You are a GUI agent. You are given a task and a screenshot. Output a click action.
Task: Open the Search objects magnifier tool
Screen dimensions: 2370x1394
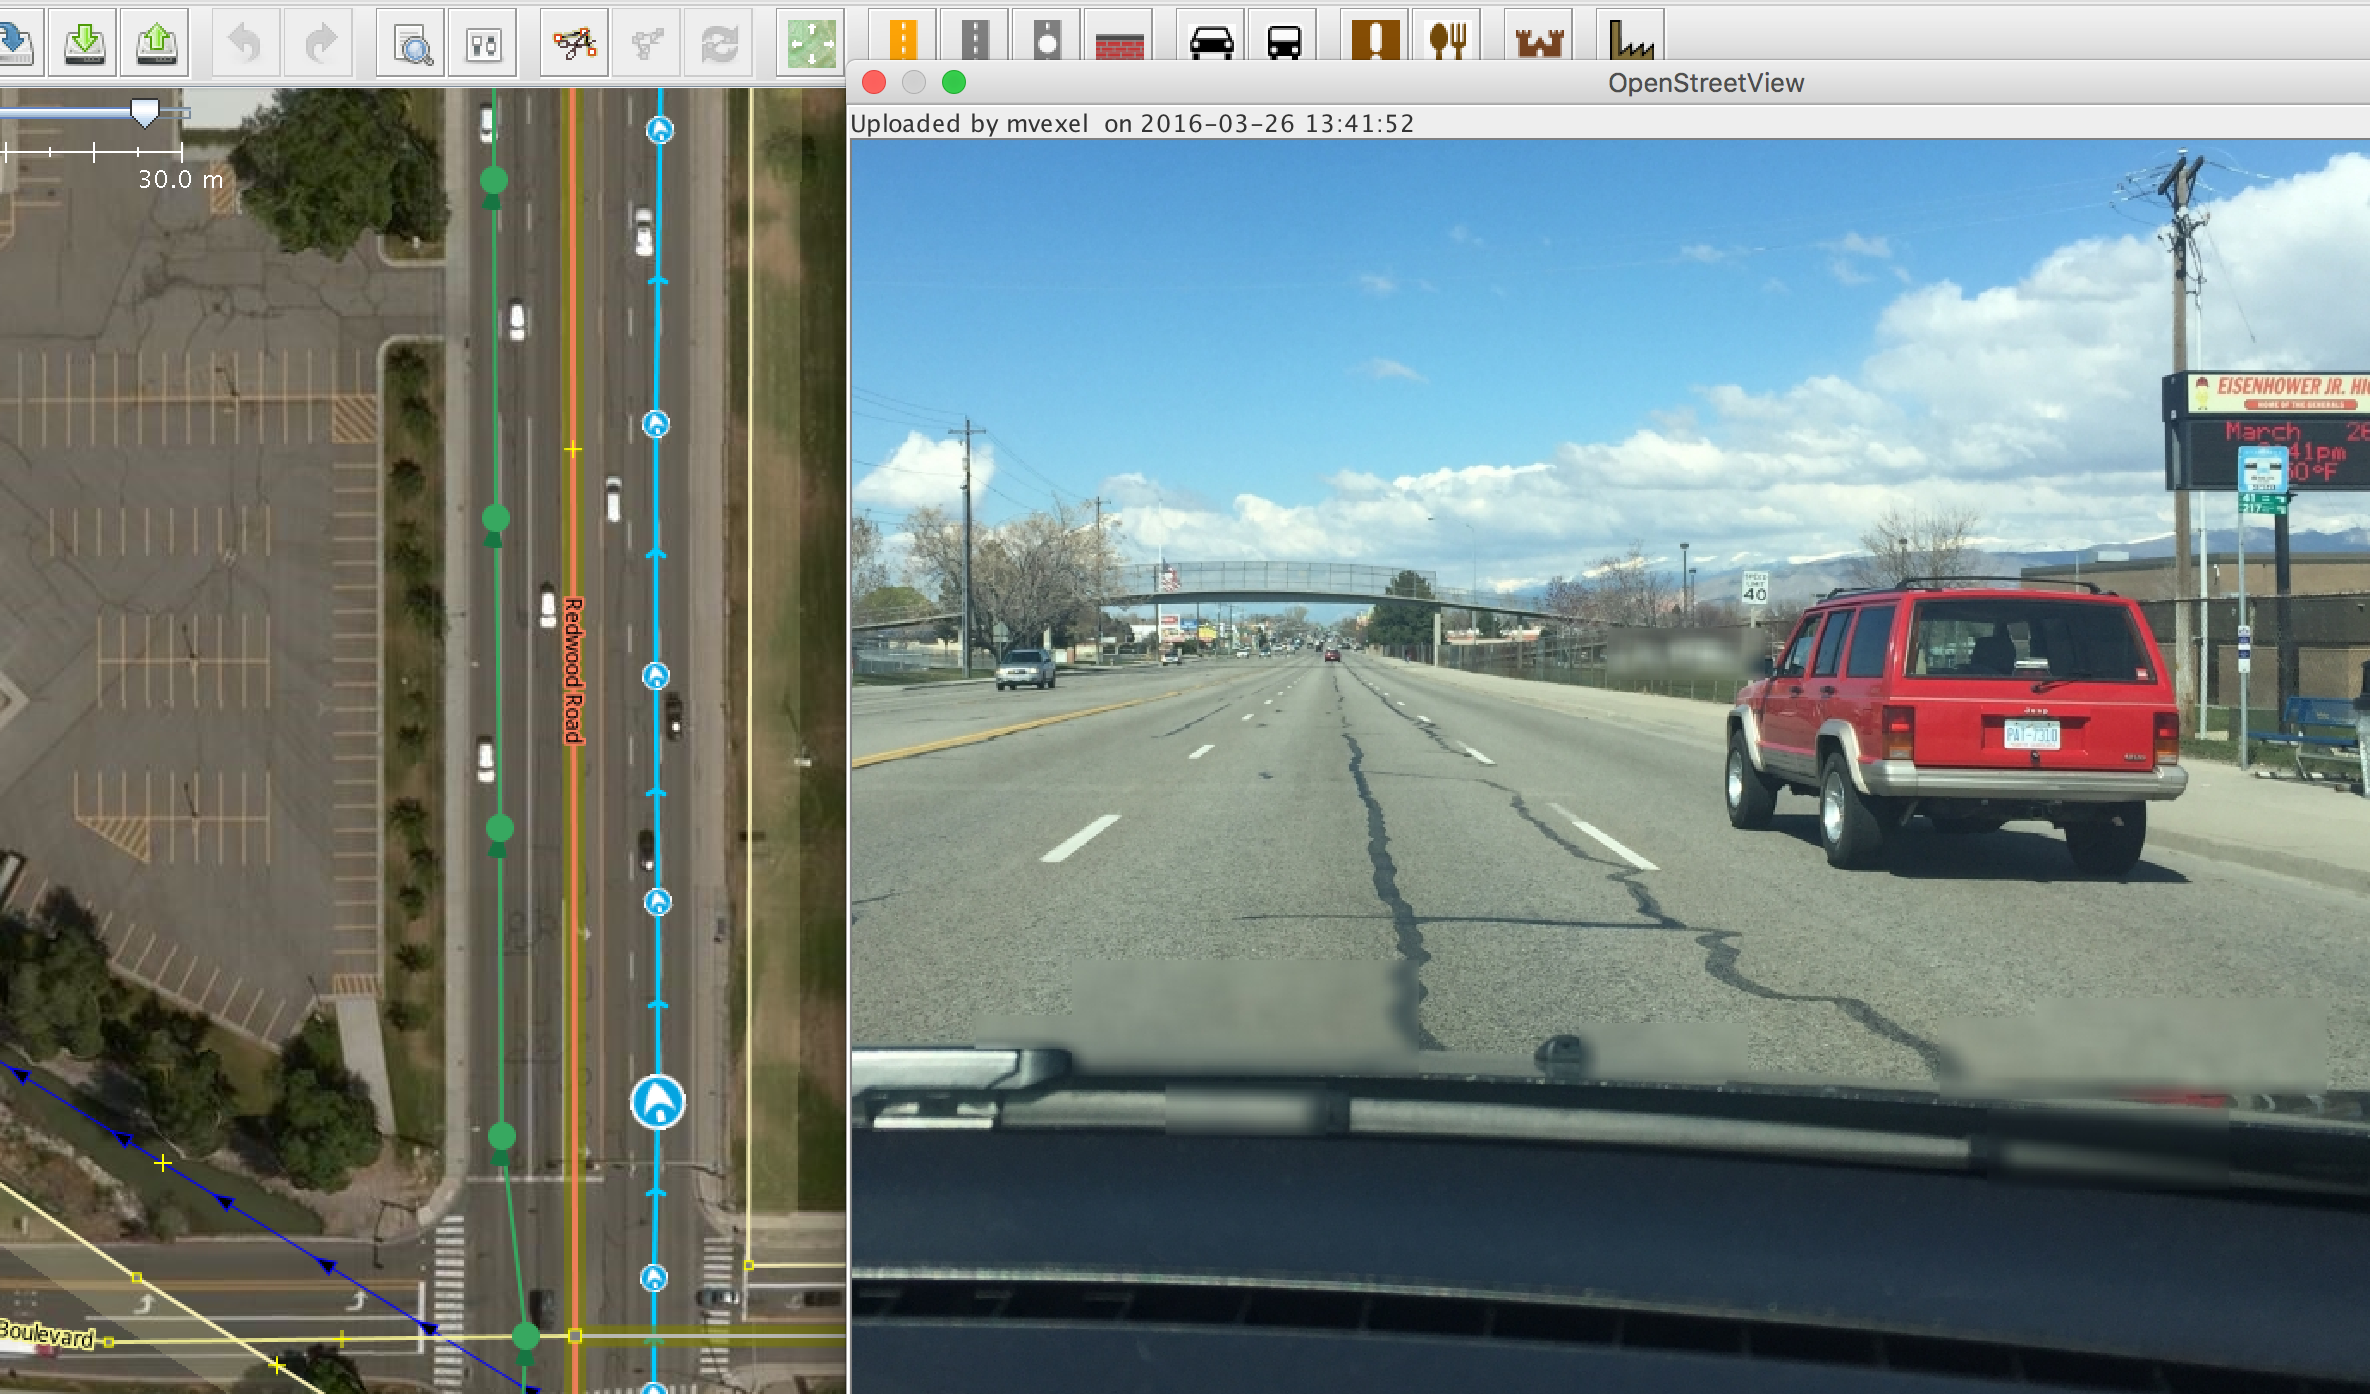[x=411, y=42]
